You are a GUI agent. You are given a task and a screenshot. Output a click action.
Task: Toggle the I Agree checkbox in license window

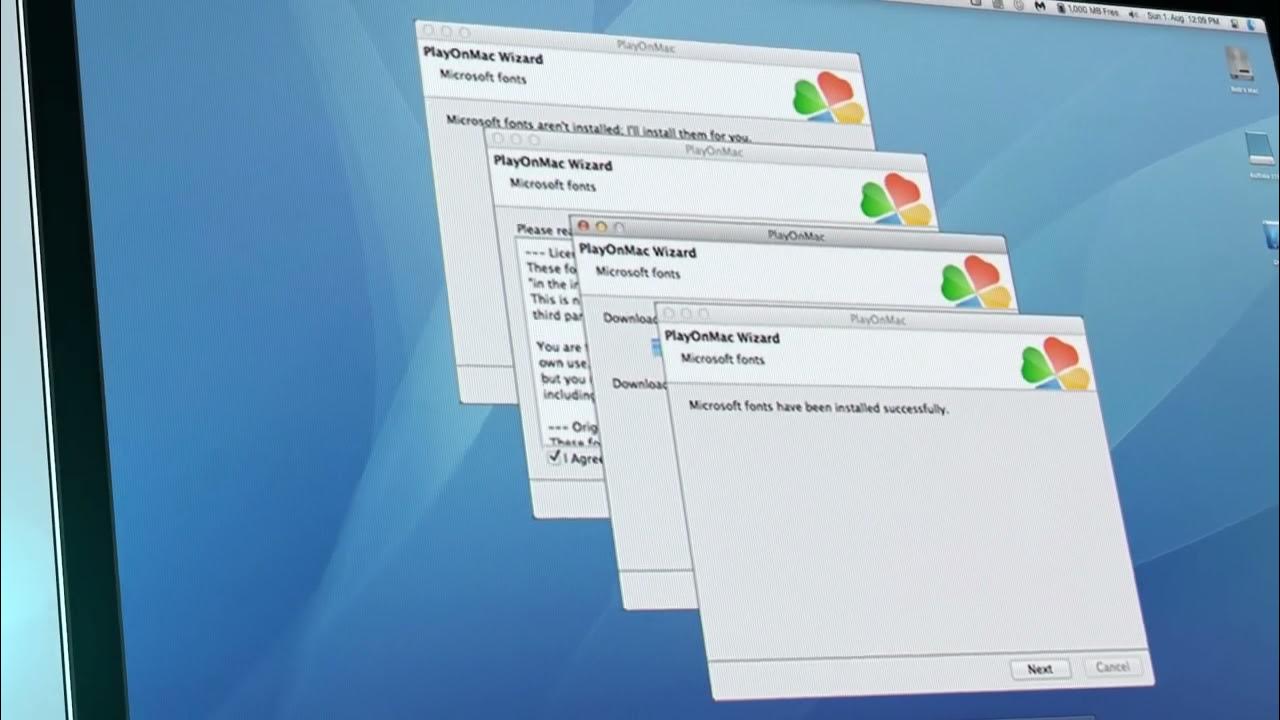[555, 457]
